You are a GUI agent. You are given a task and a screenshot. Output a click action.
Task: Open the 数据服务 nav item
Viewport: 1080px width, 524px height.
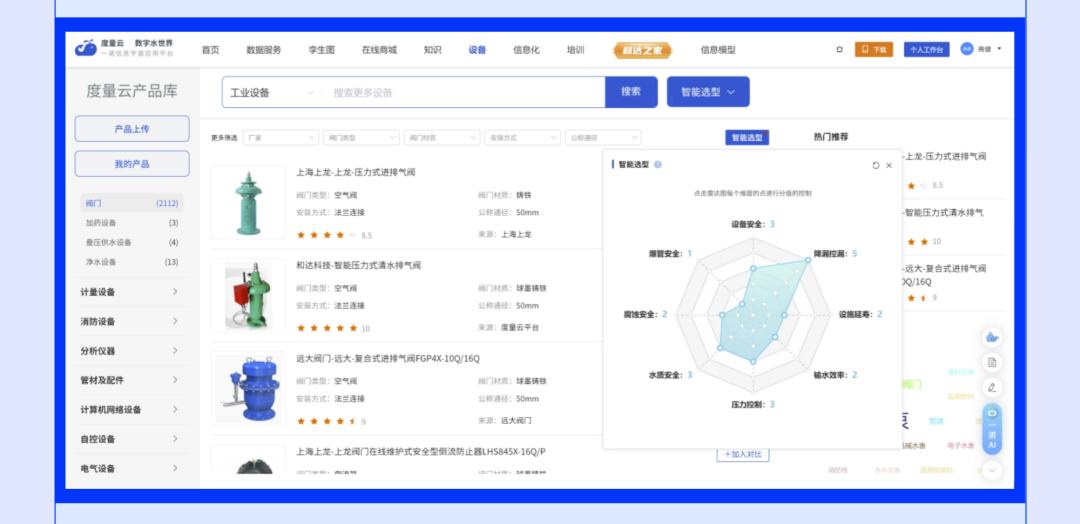click(x=264, y=50)
